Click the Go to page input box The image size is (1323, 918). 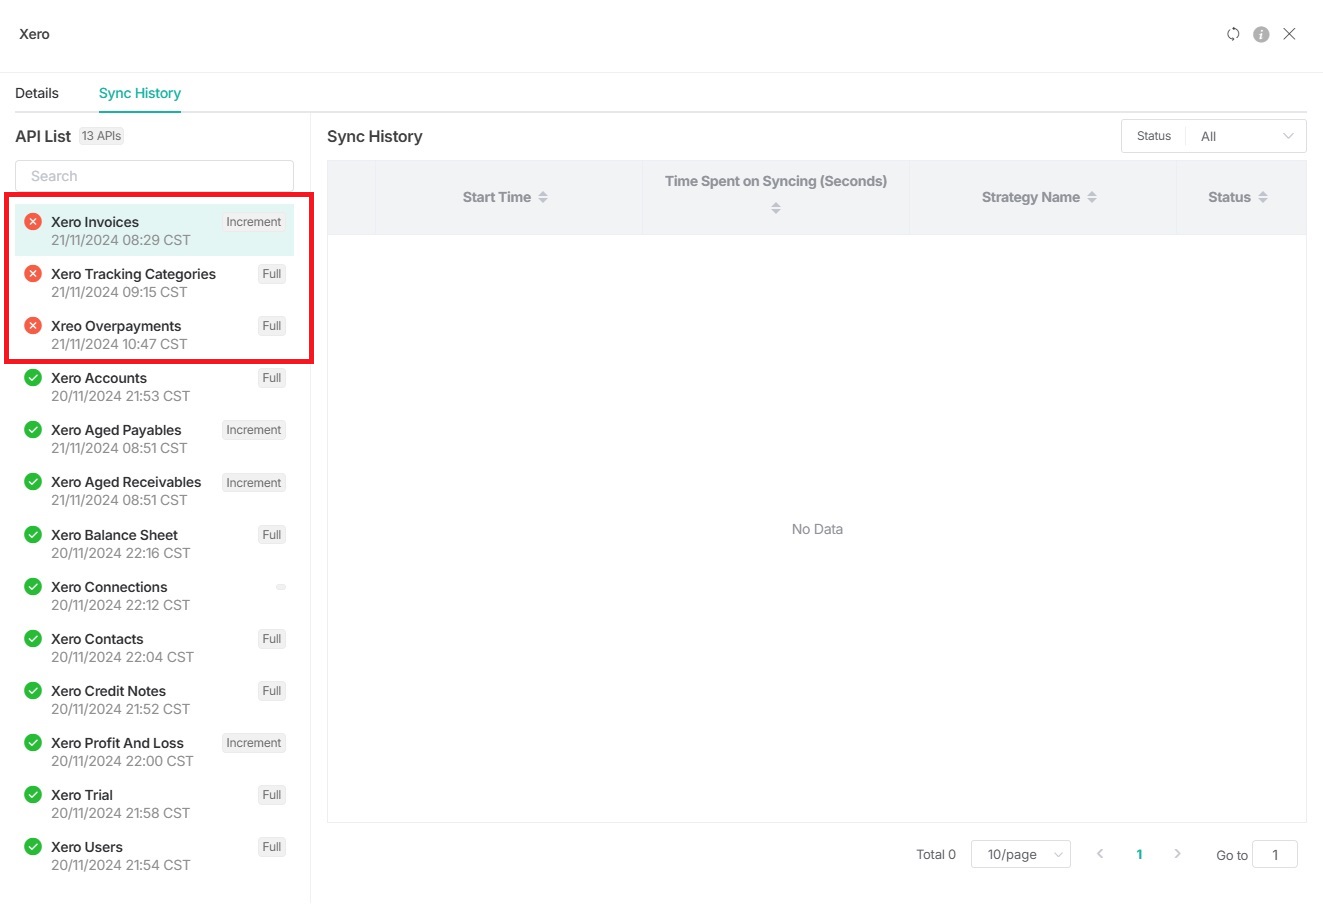tap(1274, 855)
